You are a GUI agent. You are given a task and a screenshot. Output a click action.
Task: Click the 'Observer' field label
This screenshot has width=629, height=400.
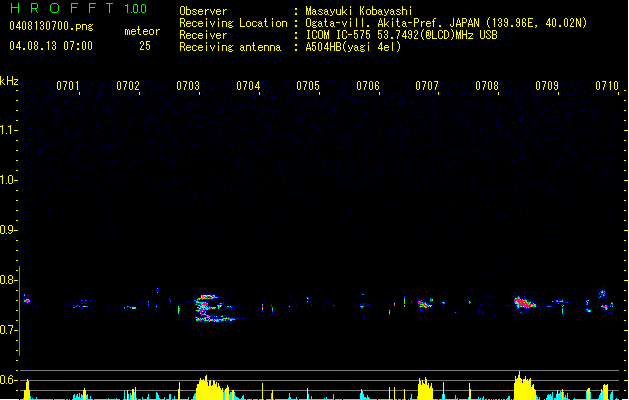click(203, 11)
